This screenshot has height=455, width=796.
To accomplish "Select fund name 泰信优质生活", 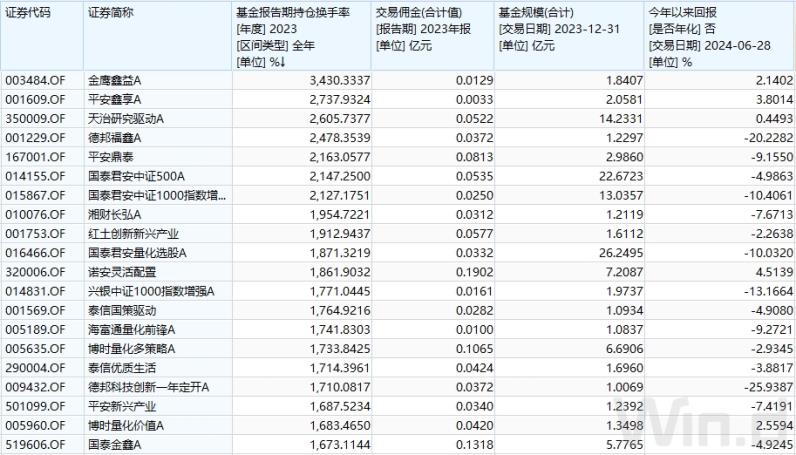I will [122, 368].
